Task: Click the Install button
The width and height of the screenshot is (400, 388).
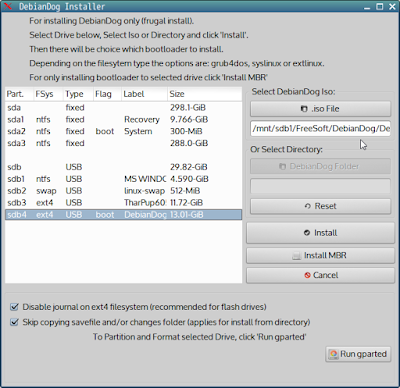Action: point(320,233)
